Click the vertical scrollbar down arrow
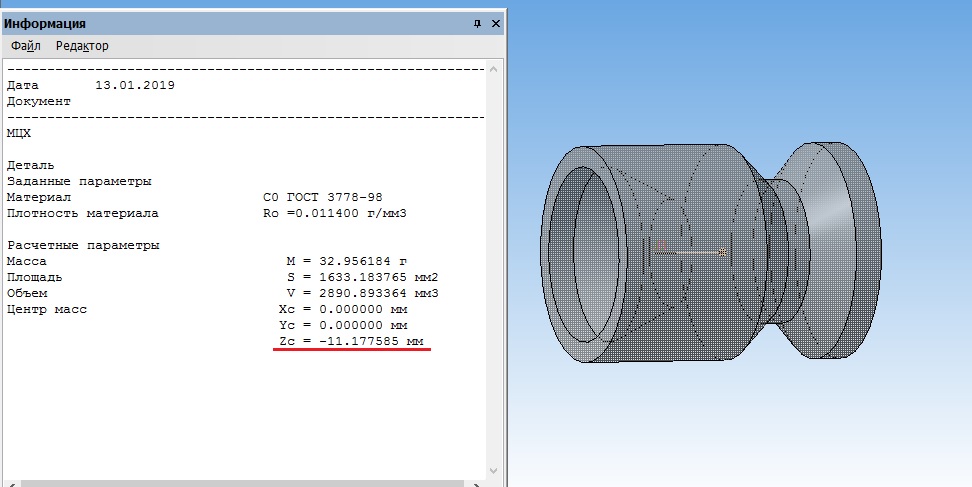The height and width of the screenshot is (487, 972). (x=495, y=470)
